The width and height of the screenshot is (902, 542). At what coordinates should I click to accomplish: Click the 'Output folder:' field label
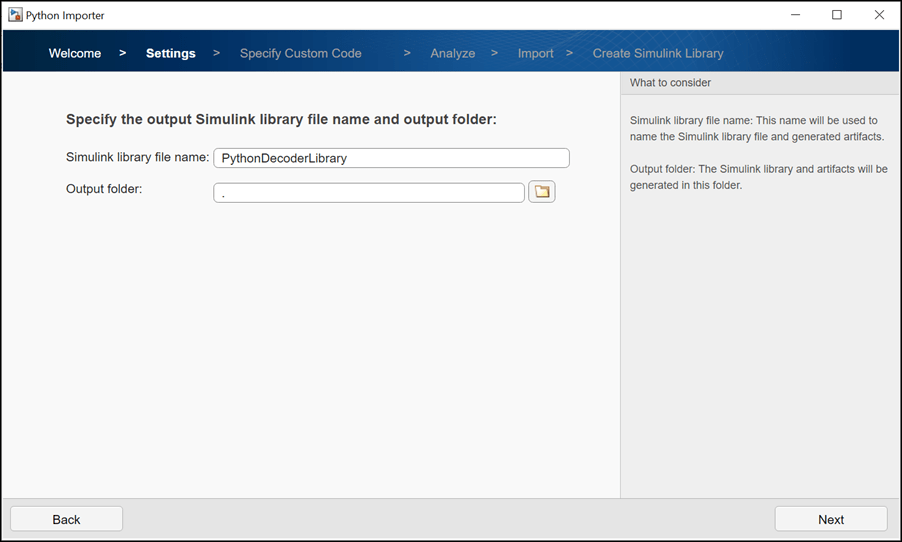click(x=104, y=188)
